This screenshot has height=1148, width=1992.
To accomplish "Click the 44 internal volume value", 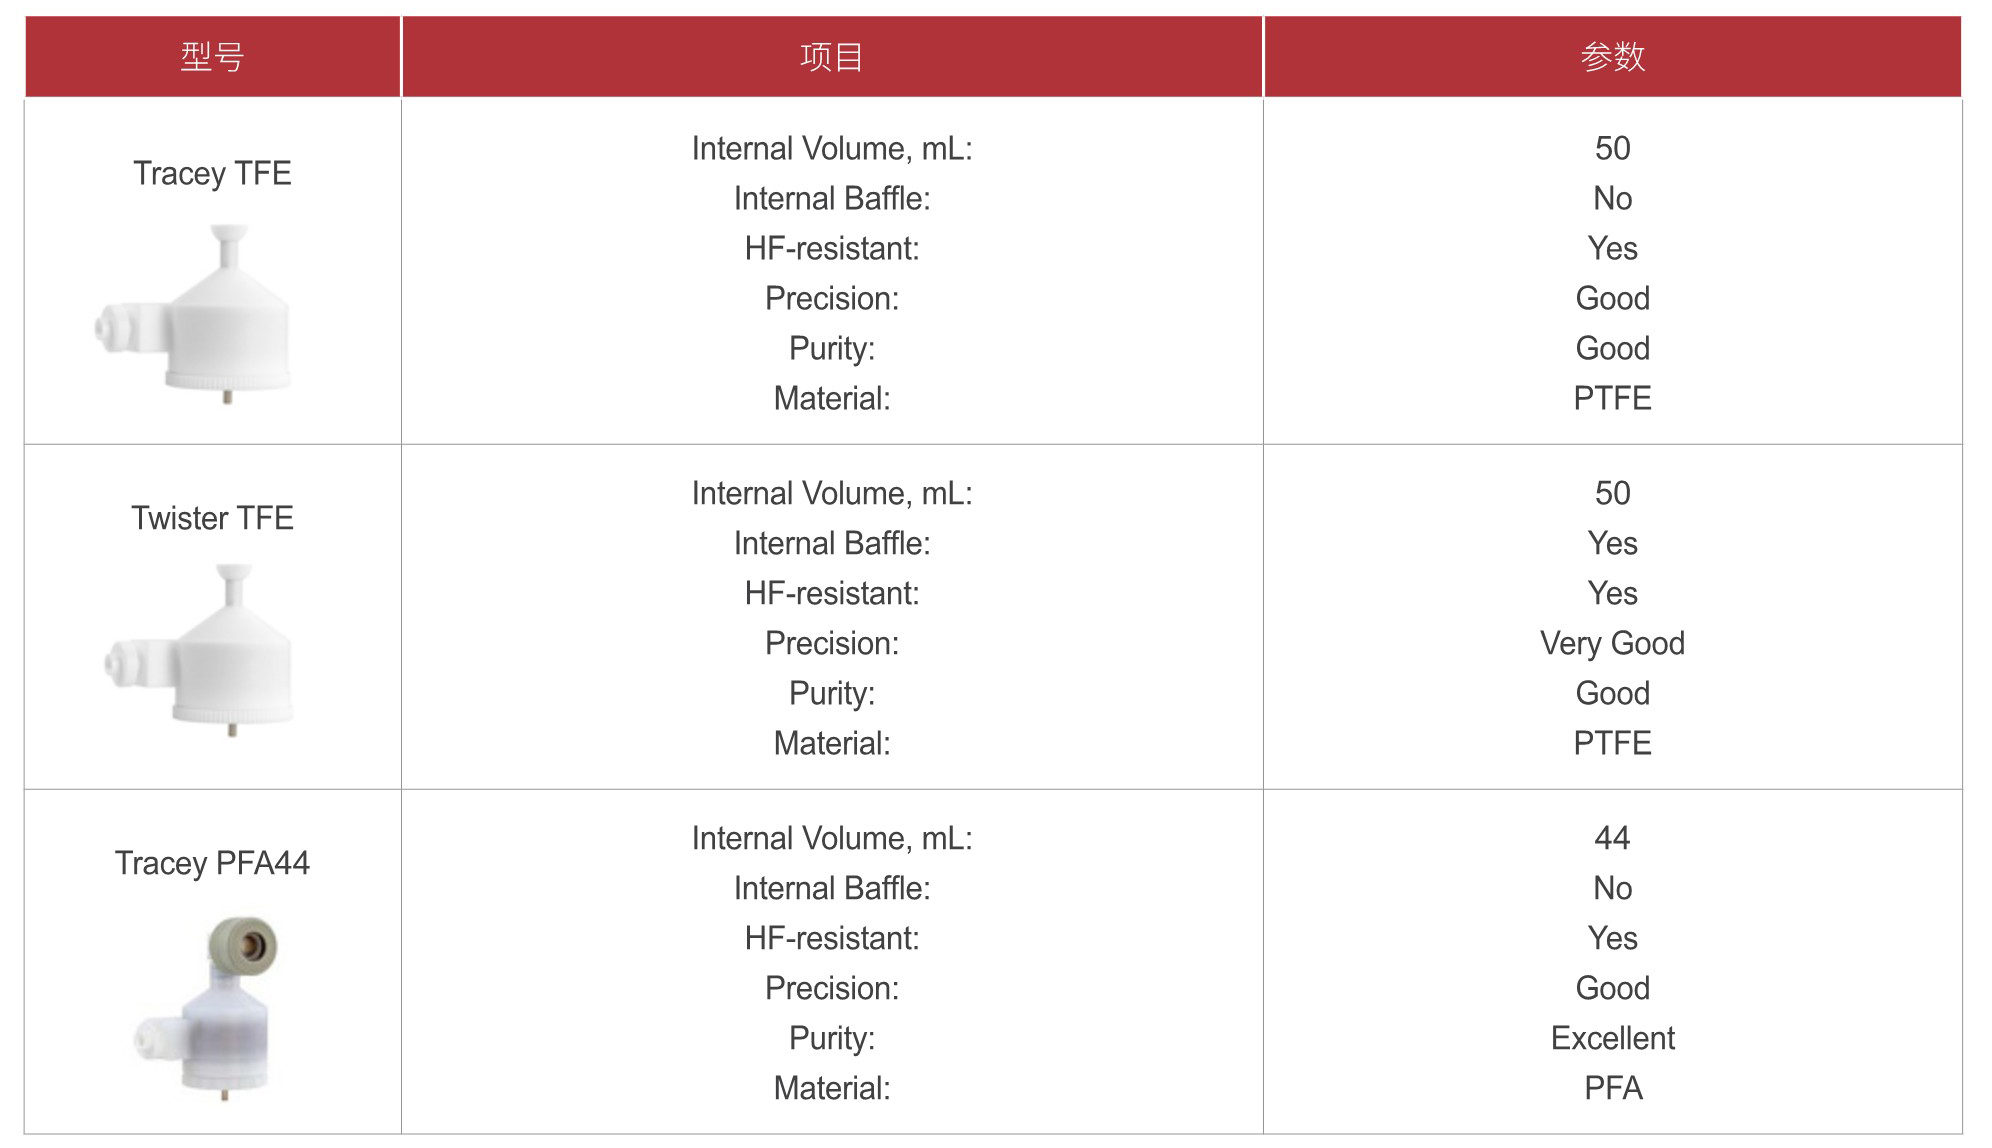I will 1613,838.
